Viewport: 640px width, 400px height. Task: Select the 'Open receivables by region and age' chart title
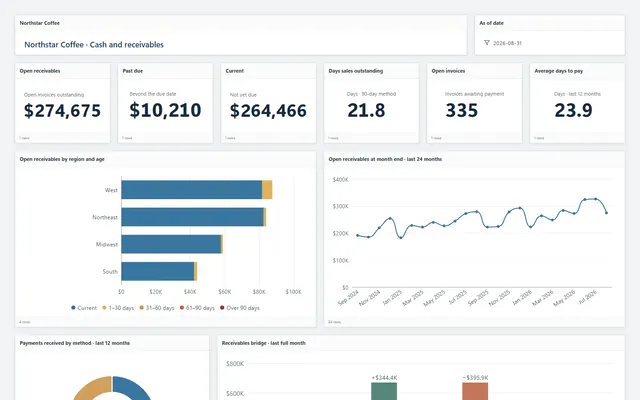pyautogui.click(x=62, y=159)
